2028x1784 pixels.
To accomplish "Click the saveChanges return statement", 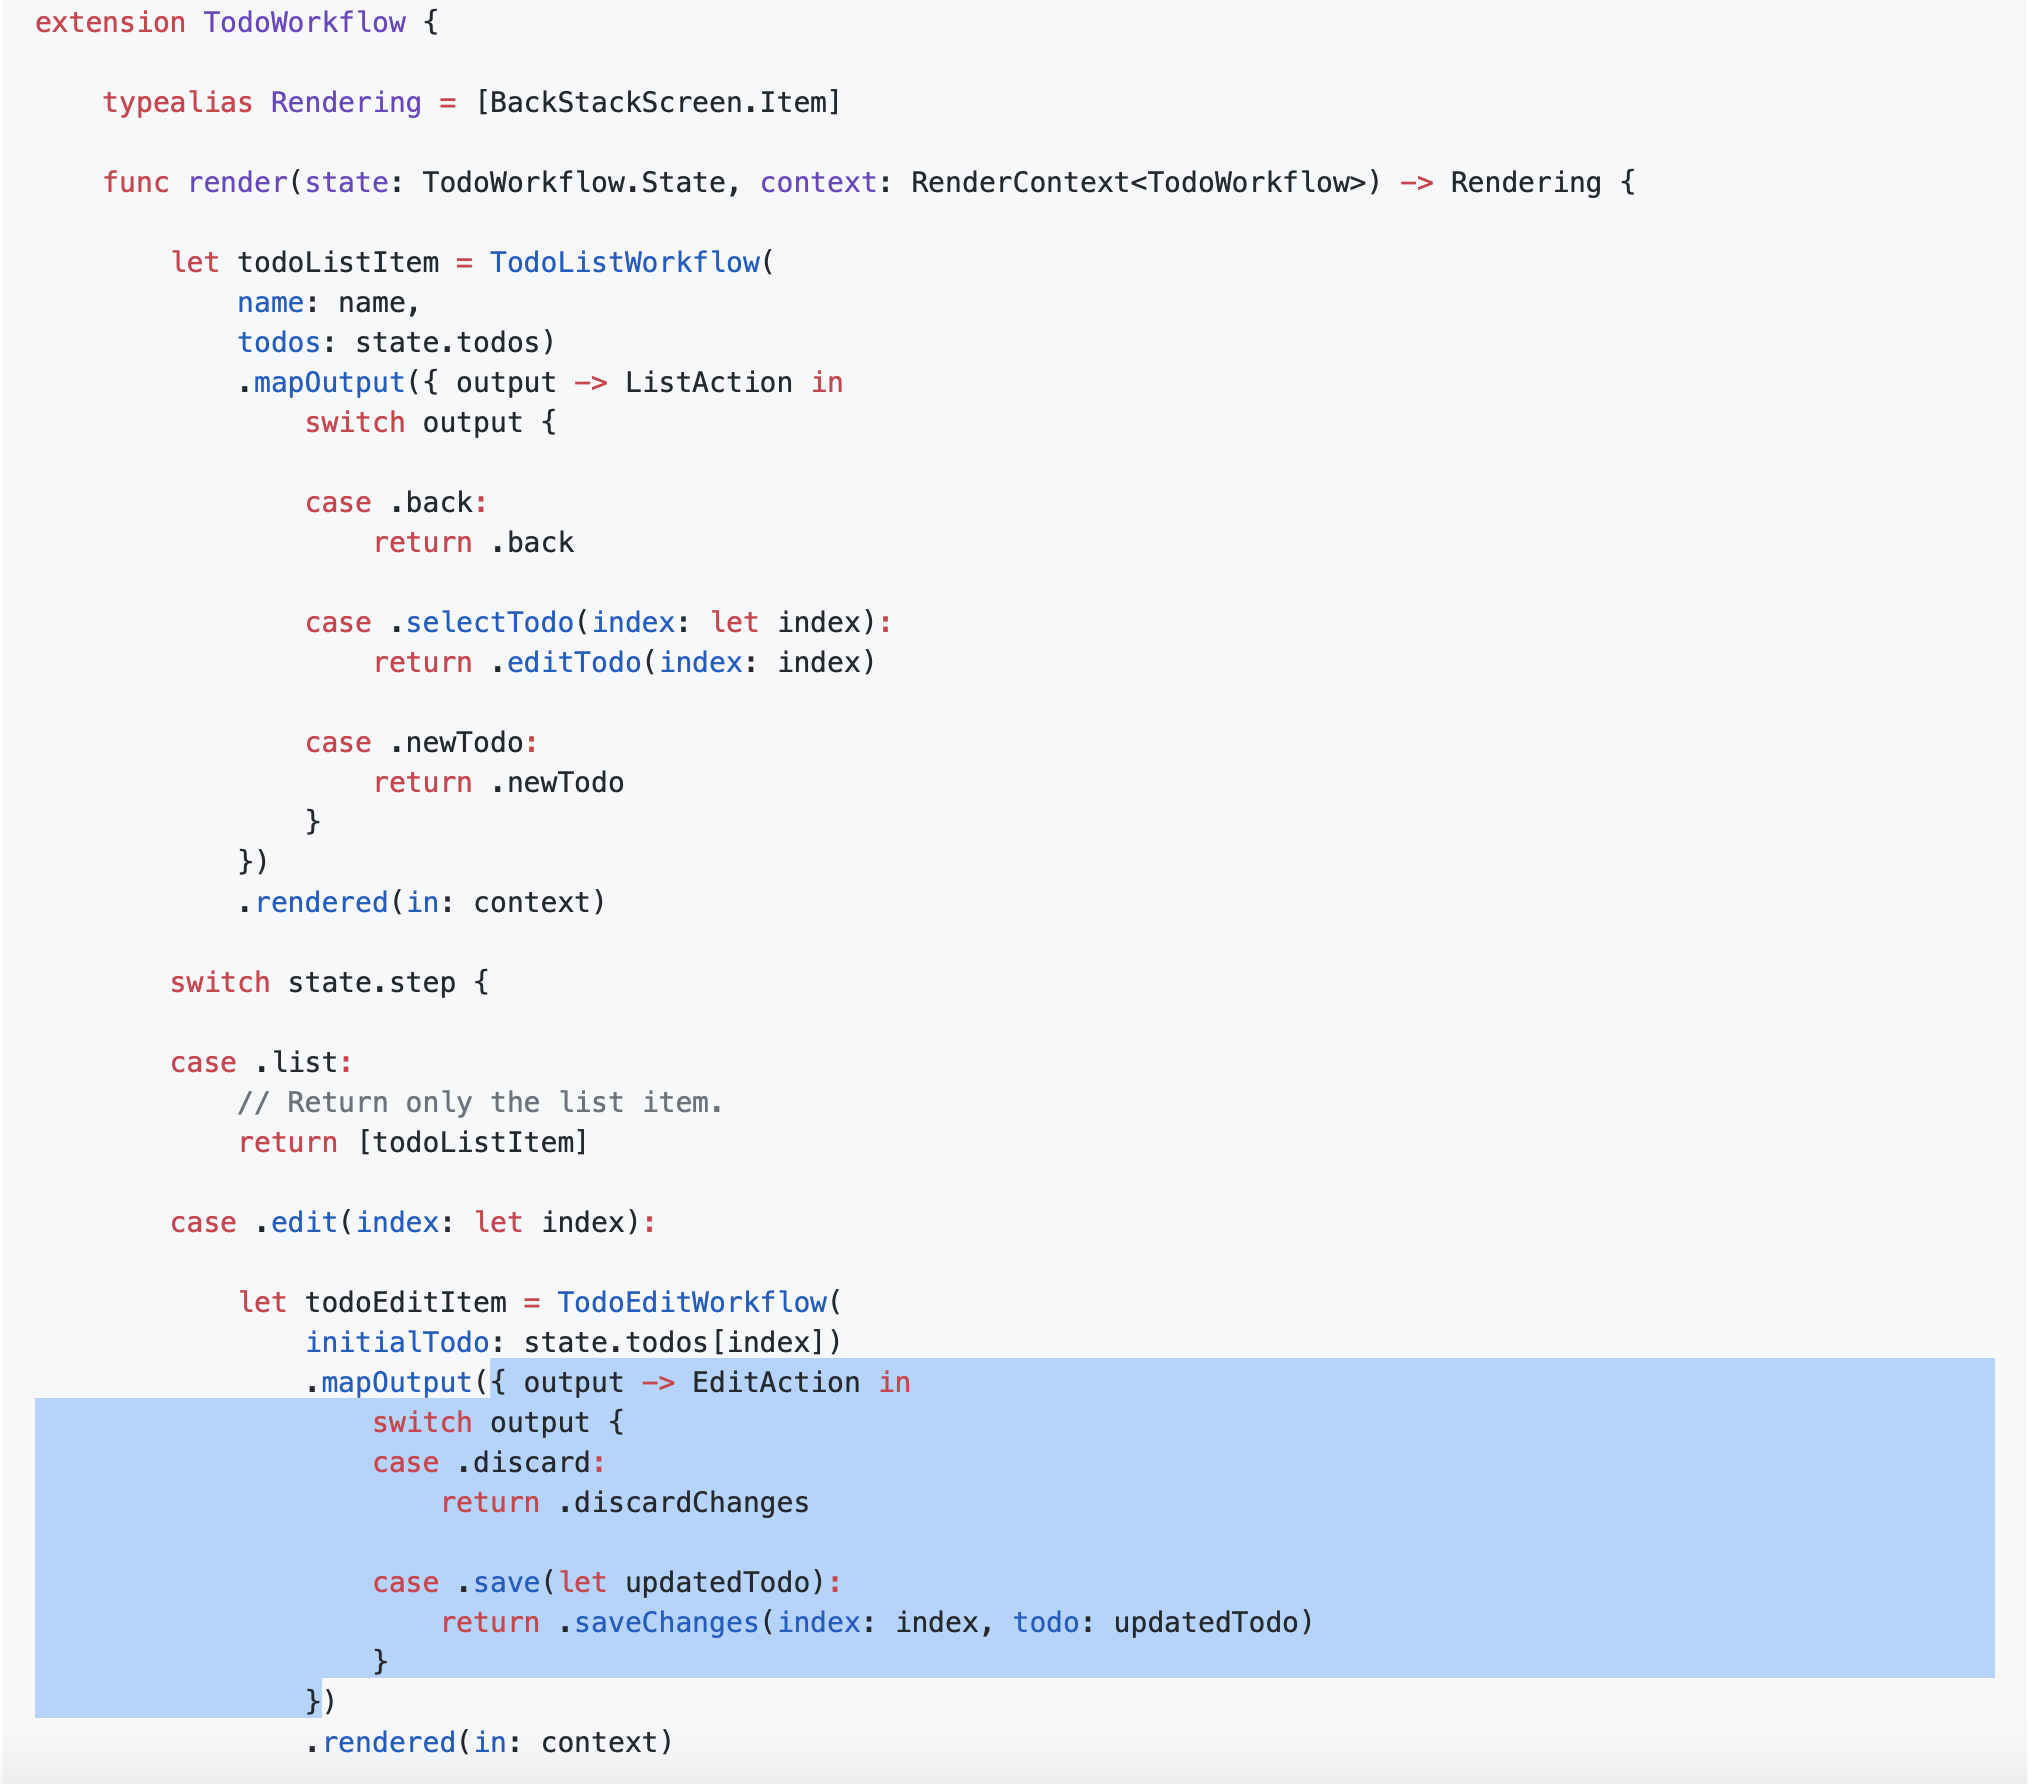I will [x=878, y=1621].
